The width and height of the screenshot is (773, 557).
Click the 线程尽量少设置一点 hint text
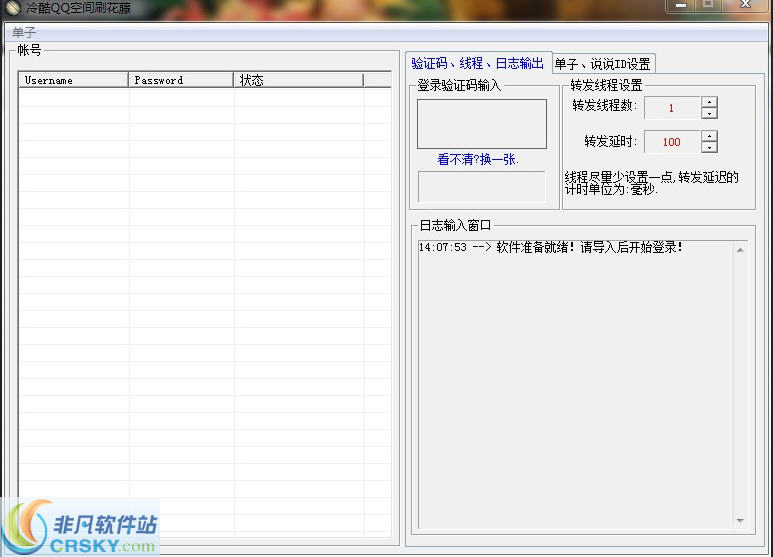[651, 183]
